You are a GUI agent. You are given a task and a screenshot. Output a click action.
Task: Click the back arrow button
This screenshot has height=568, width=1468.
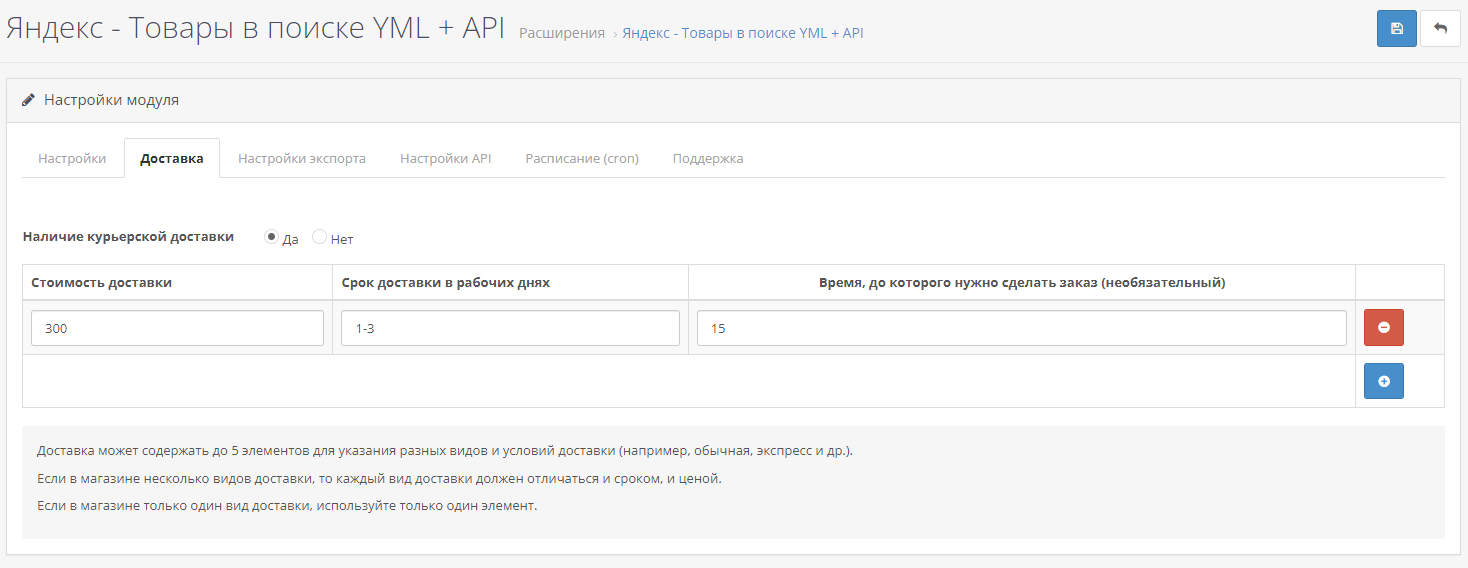pyautogui.click(x=1440, y=29)
